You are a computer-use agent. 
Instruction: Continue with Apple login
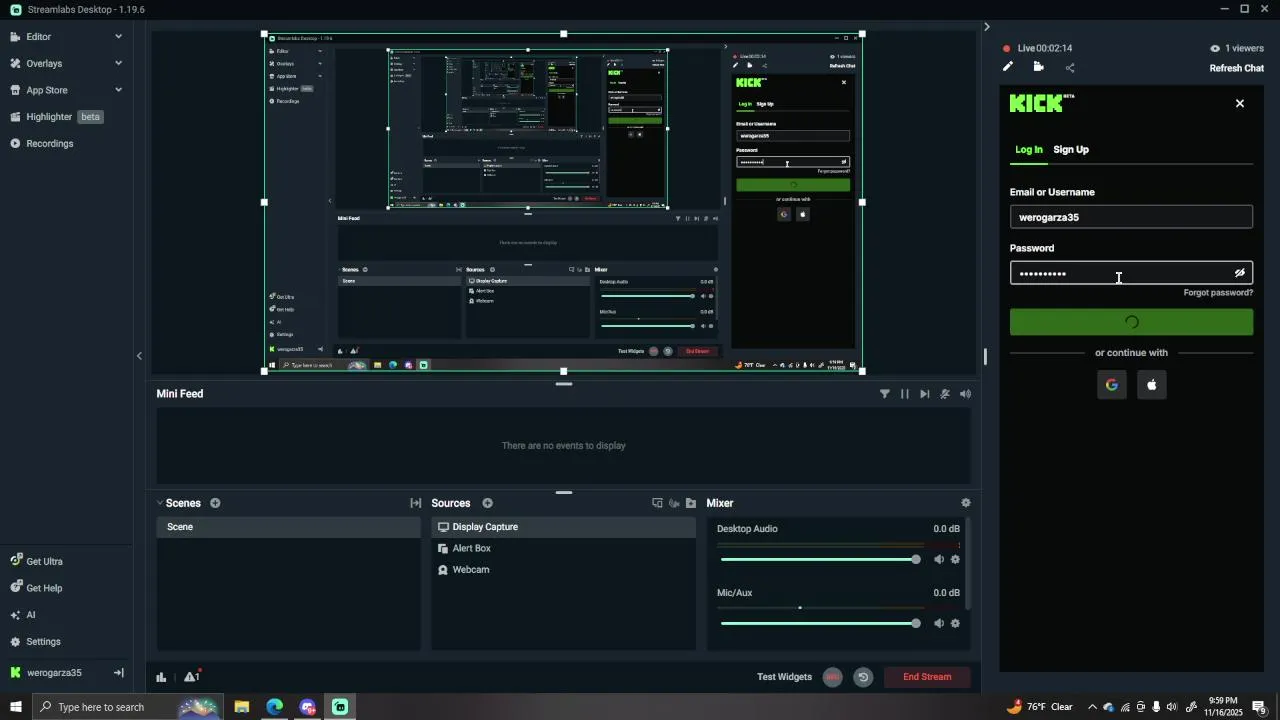coord(1152,385)
